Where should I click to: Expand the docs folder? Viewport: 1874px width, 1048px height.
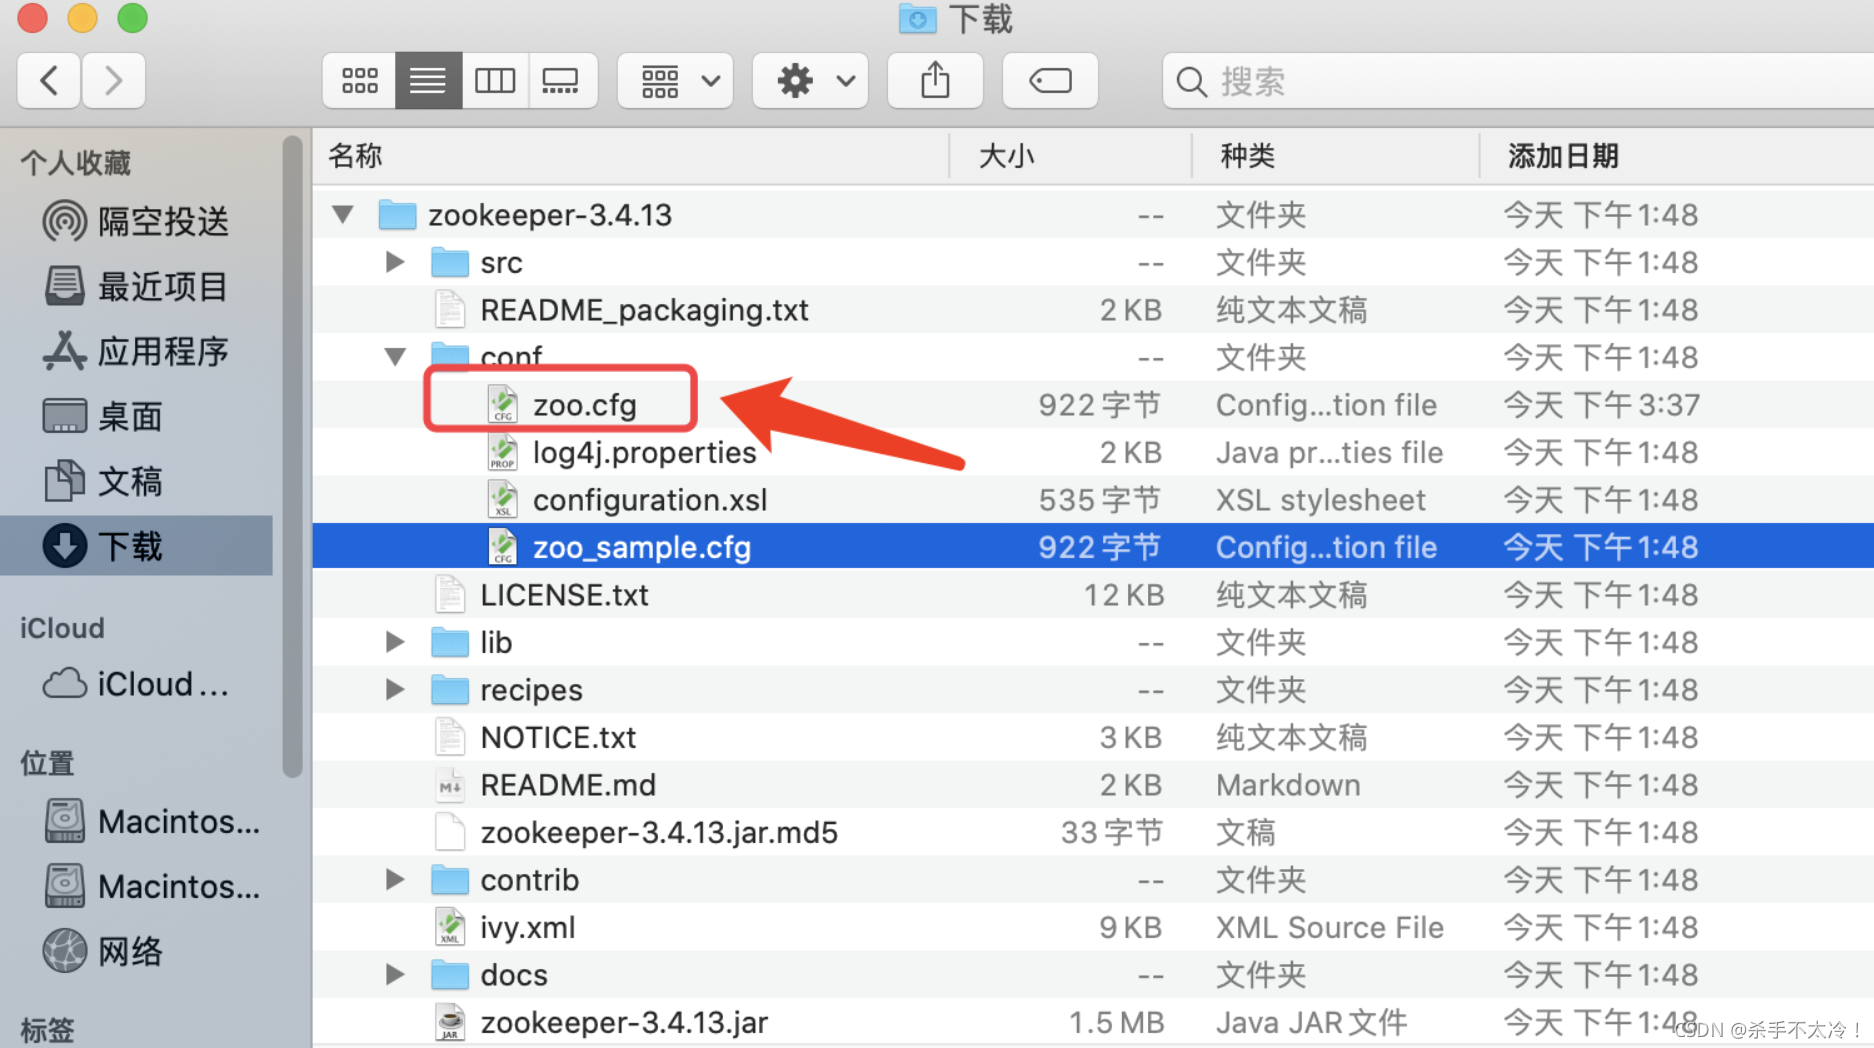(395, 975)
